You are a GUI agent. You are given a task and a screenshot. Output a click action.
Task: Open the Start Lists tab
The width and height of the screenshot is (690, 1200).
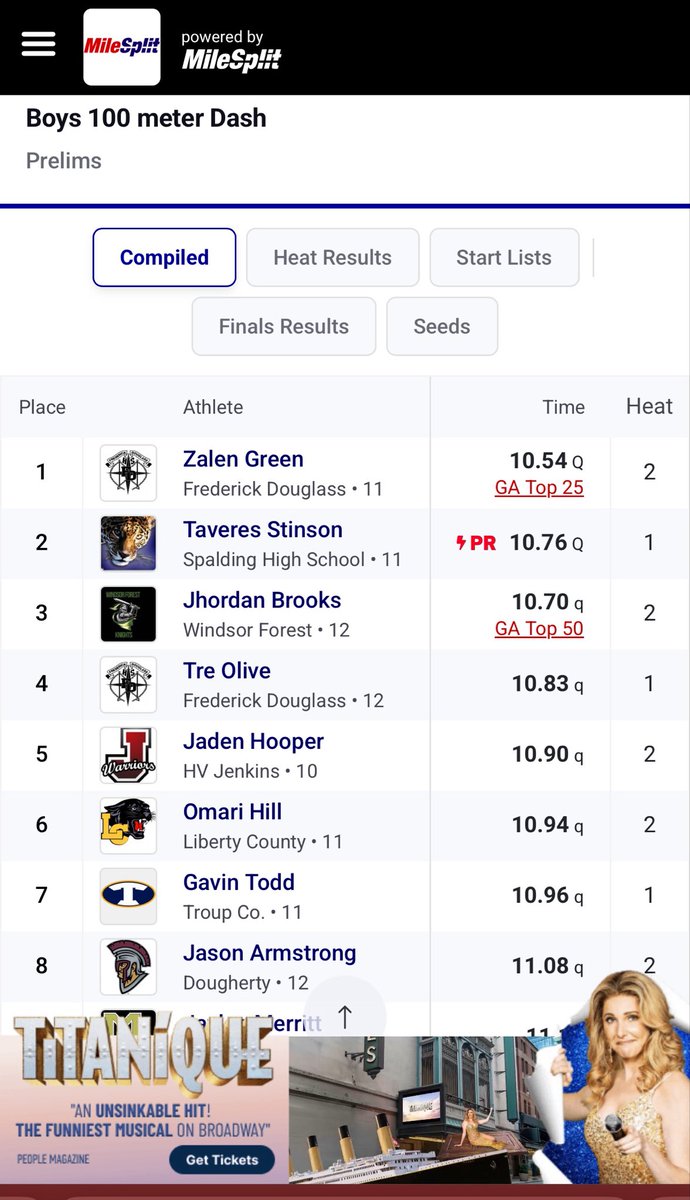[x=504, y=258]
